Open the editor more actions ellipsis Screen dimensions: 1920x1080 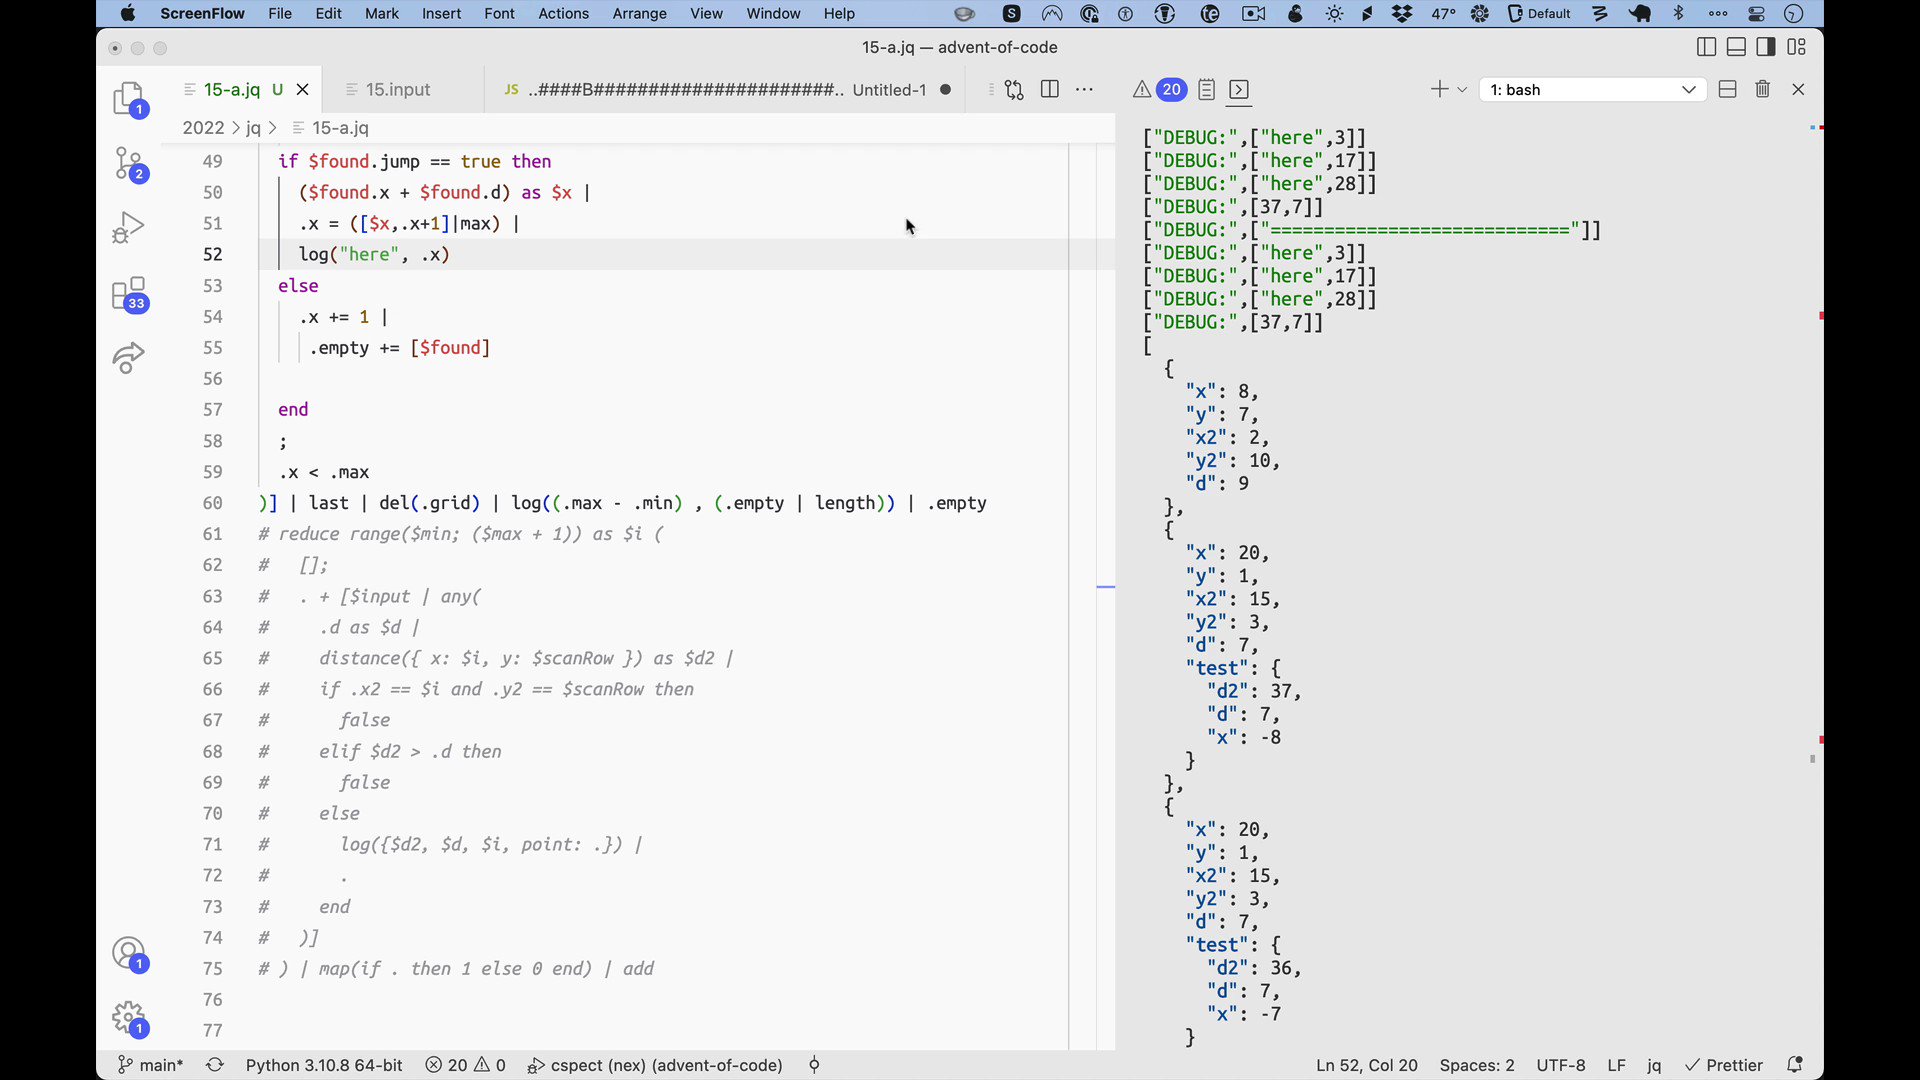point(1084,90)
